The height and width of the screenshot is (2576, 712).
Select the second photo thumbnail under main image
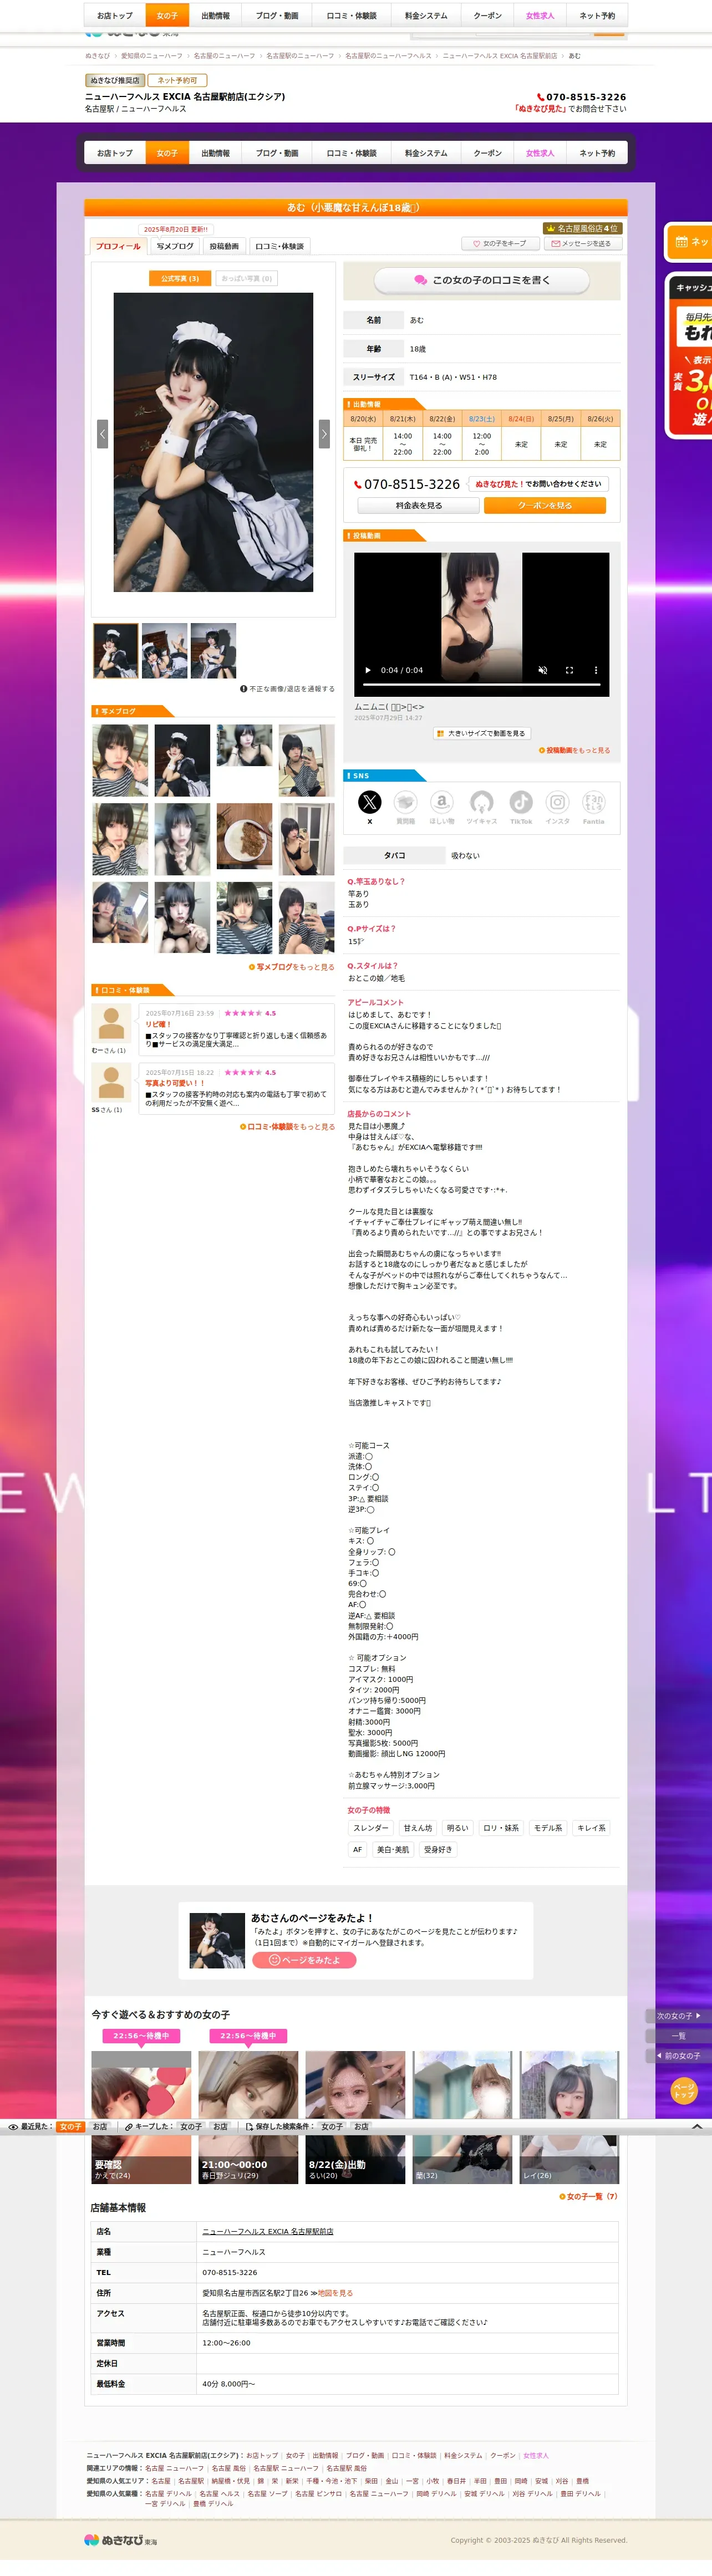coord(164,651)
